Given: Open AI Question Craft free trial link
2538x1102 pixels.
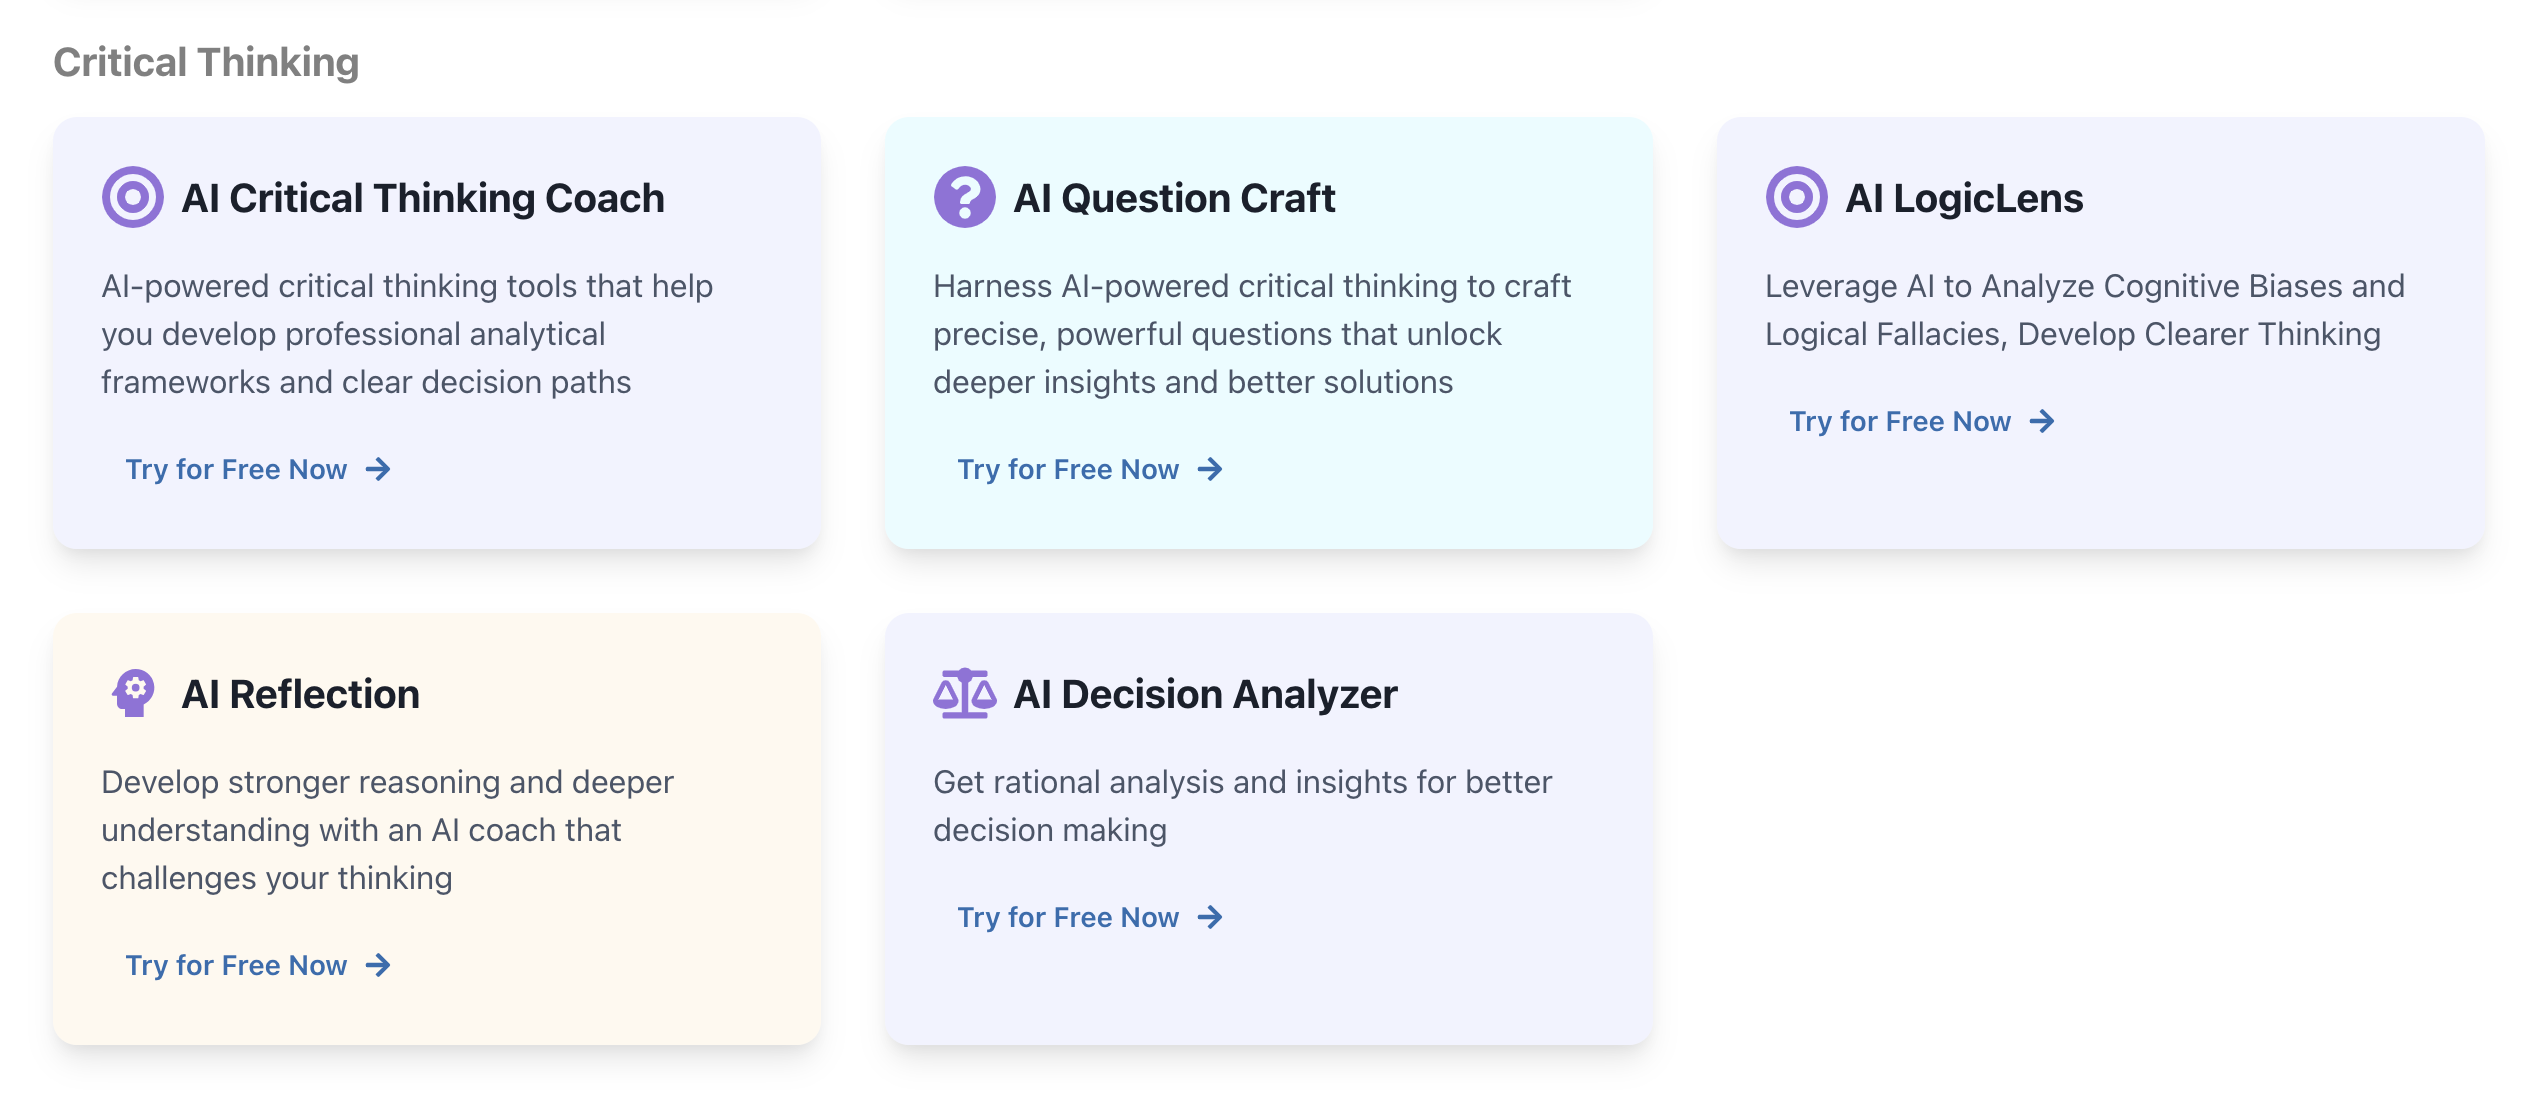Looking at the screenshot, I should [x=1067, y=469].
